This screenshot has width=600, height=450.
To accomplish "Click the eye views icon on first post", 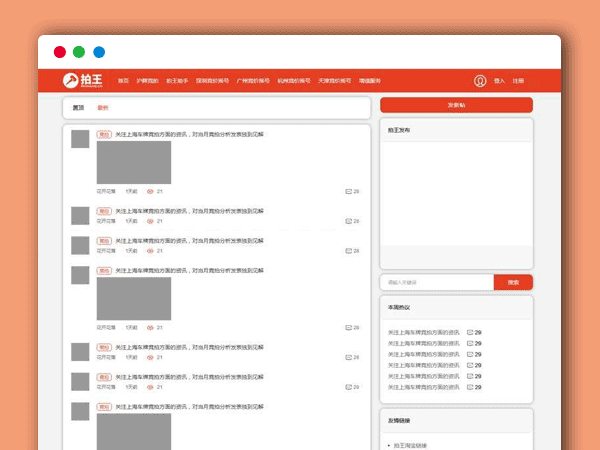I will click(150, 191).
